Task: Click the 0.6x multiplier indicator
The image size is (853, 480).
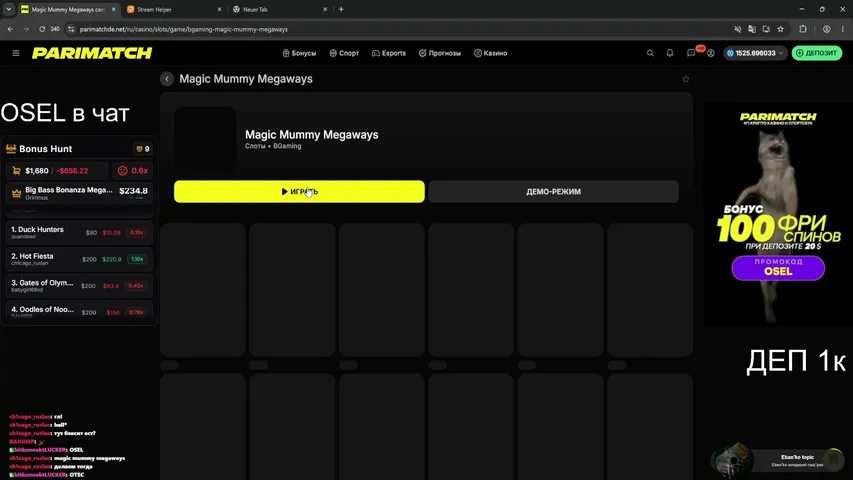Action: (x=133, y=171)
